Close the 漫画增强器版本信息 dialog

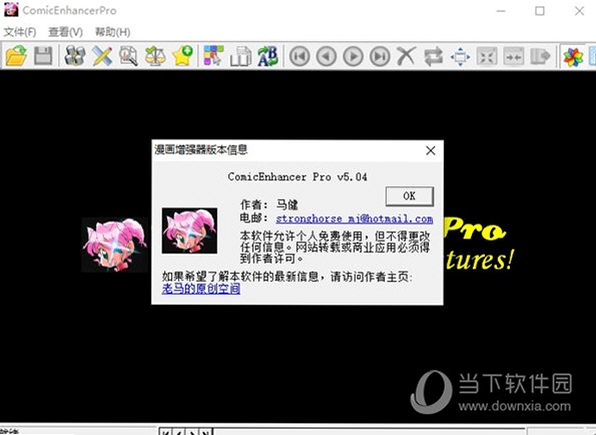click(x=430, y=151)
